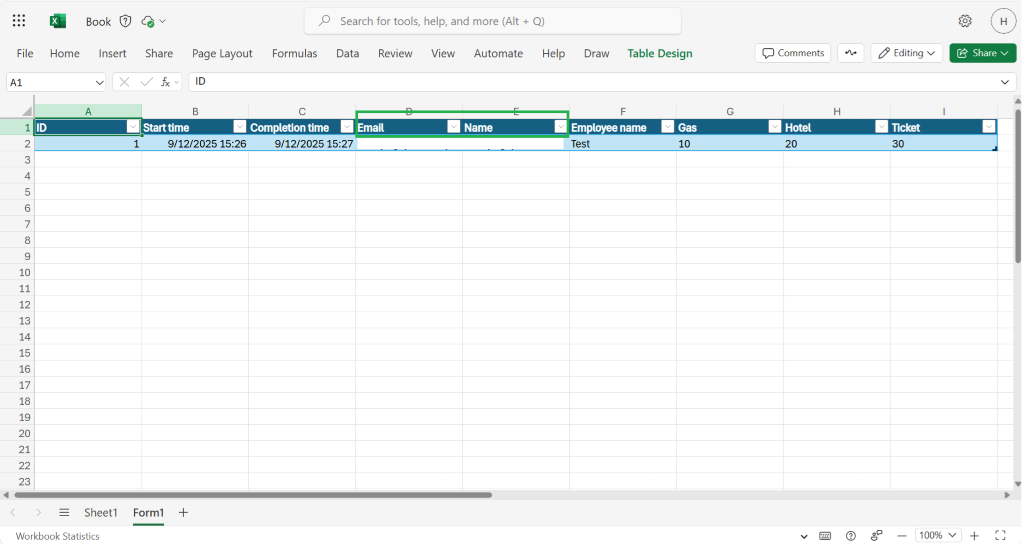This screenshot has height=545, width=1024.
Task: Open the Completion time filter dropdown
Action: 347,127
